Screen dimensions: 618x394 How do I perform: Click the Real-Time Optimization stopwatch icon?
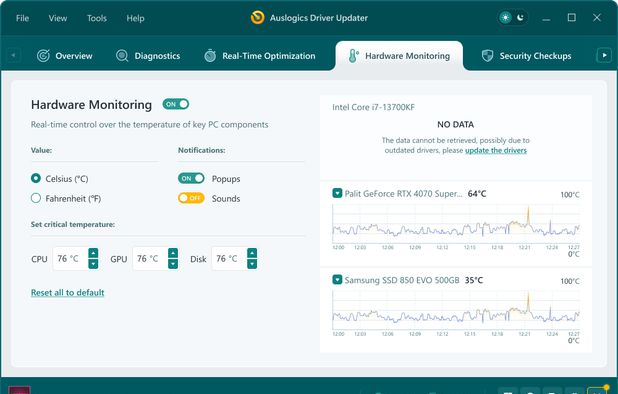pos(210,56)
